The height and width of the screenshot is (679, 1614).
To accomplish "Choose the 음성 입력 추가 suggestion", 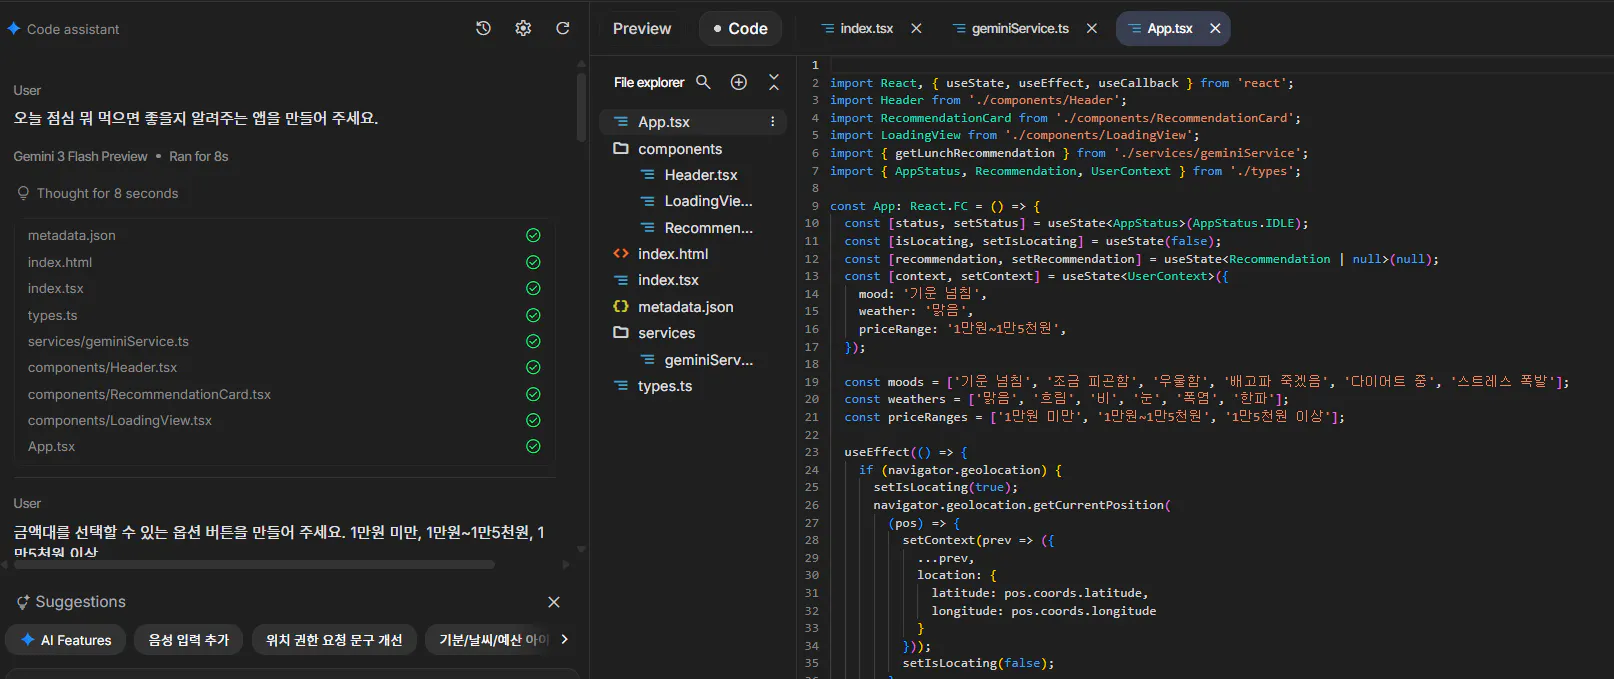I will click(188, 640).
